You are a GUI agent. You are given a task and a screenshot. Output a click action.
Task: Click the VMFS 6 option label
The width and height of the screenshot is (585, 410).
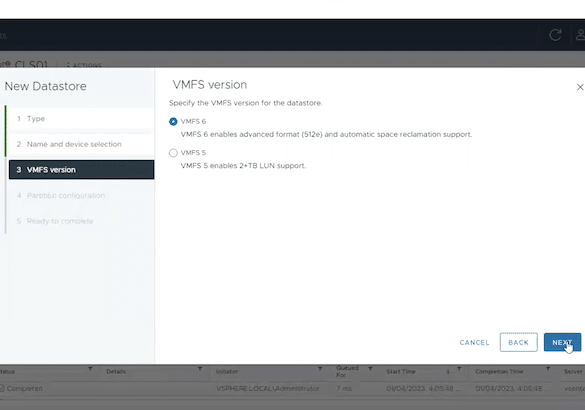click(193, 122)
